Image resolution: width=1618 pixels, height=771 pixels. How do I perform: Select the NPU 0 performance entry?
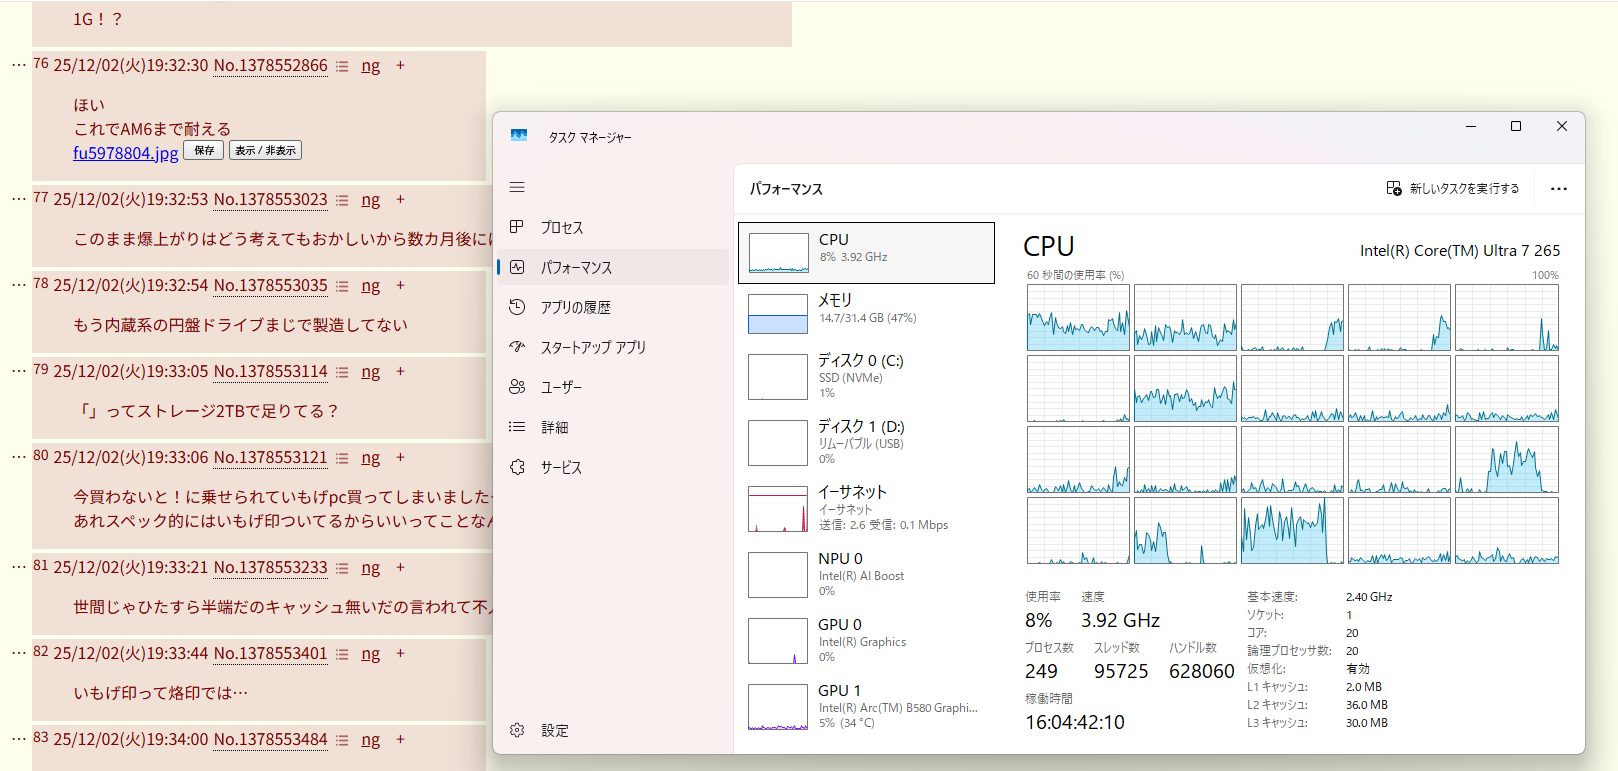tap(866, 574)
